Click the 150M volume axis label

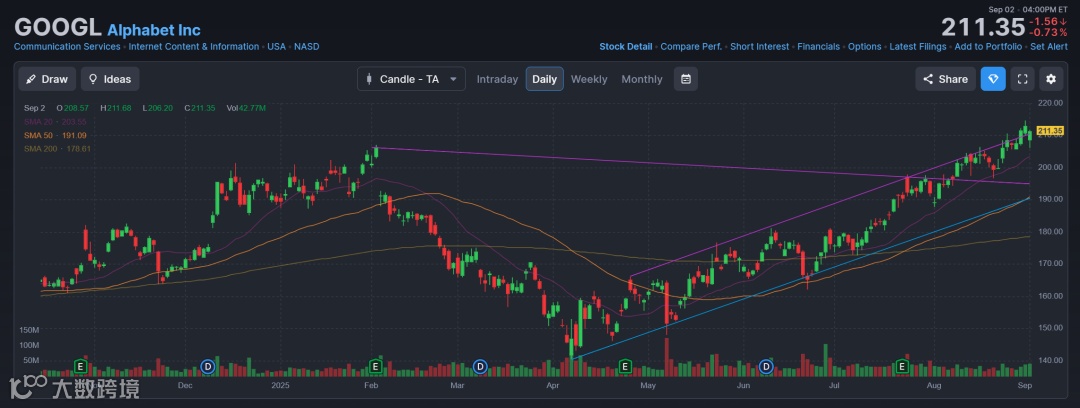click(29, 331)
